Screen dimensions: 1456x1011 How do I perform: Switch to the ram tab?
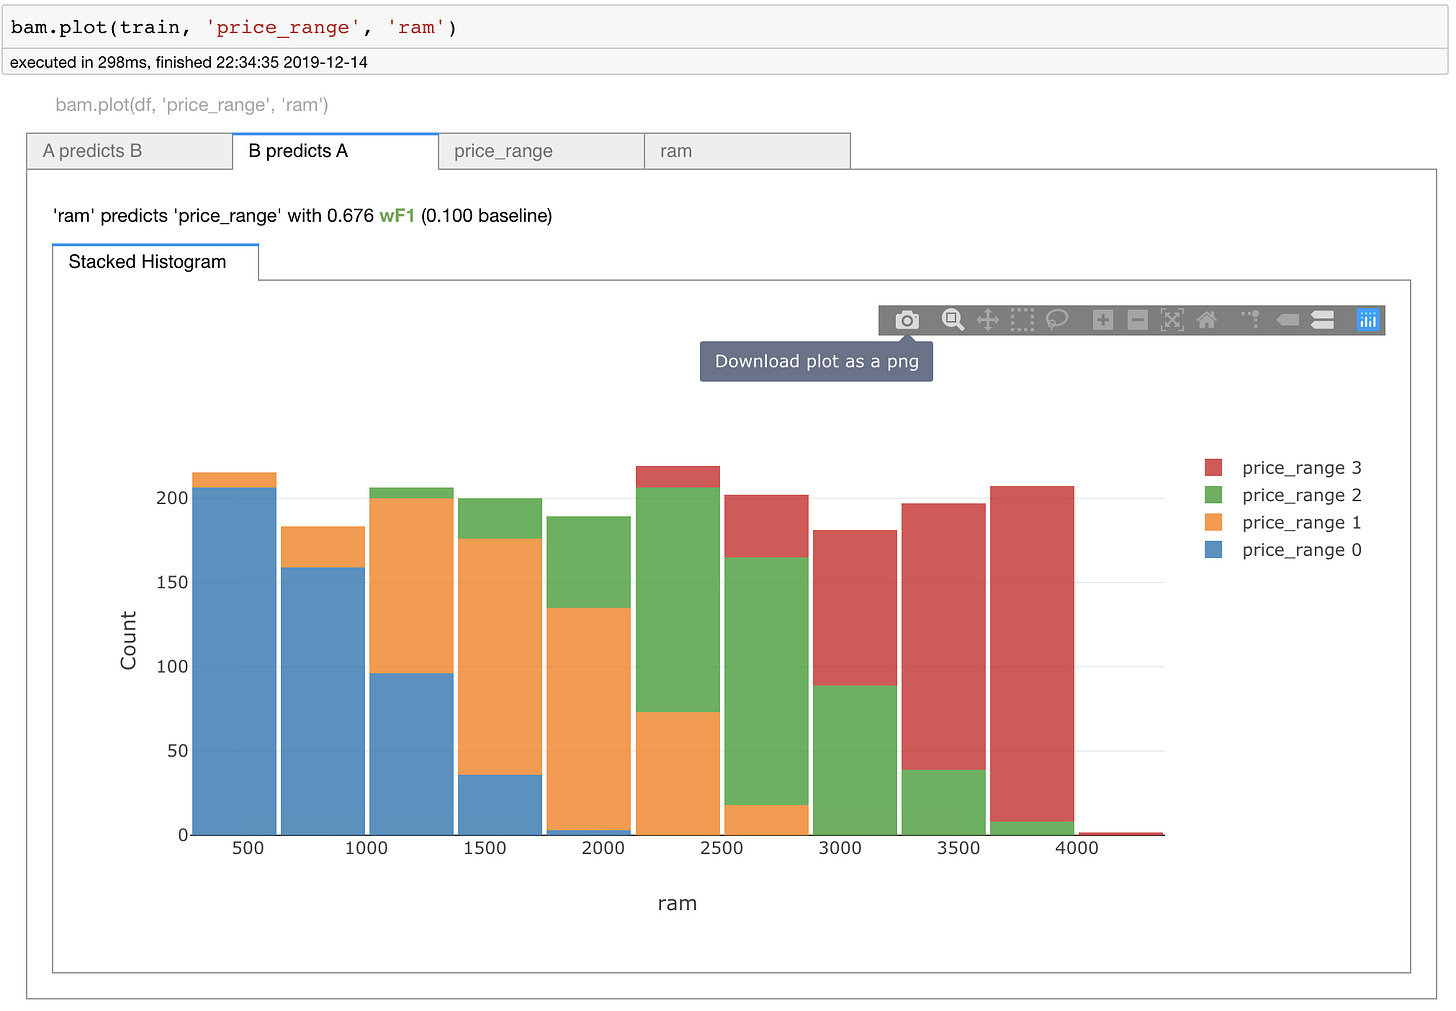pos(747,151)
